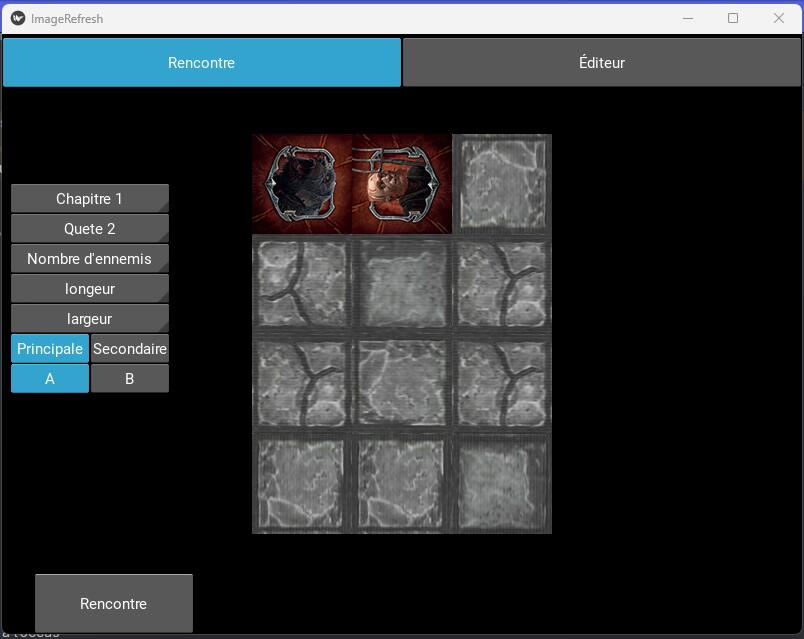The height and width of the screenshot is (639, 804).
Task: Click the pale-faced enemy tile
Action: pos(402,184)
